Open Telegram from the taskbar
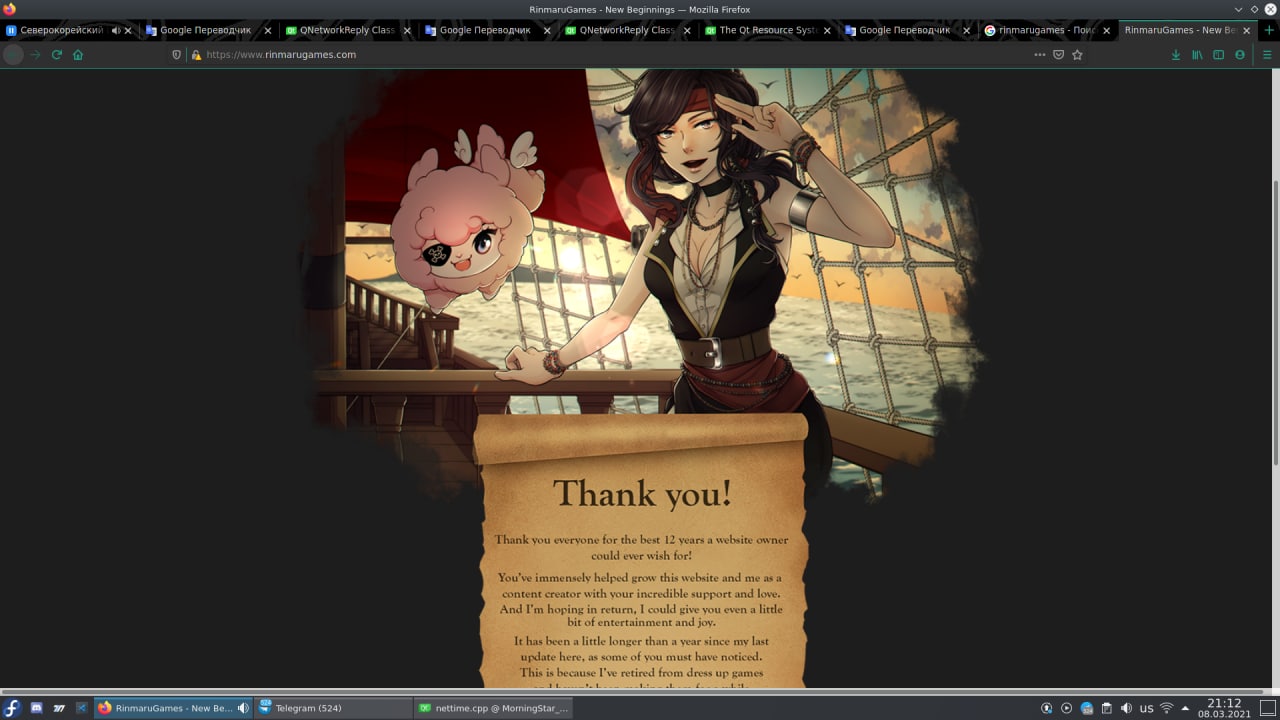Image resolution: width=1280 pixels, height=720 pixels. tap(333, 708)
